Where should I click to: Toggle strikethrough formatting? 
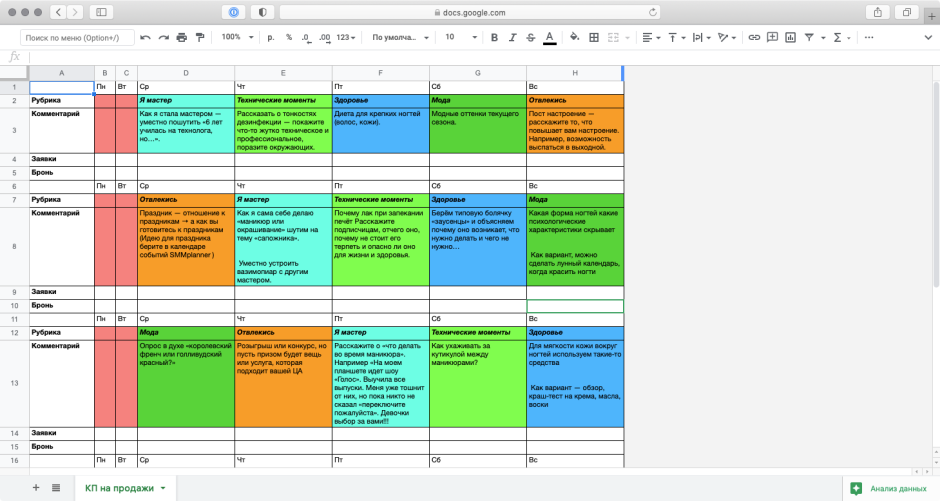pyautogui.click(x=530, y=37)
